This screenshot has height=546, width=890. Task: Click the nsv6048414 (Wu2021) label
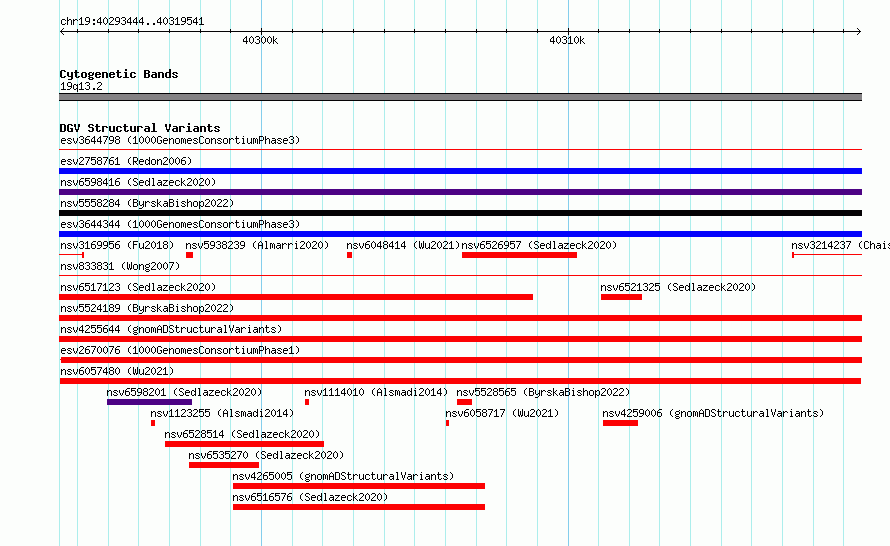pyautogui.click(x=403, y=245)
